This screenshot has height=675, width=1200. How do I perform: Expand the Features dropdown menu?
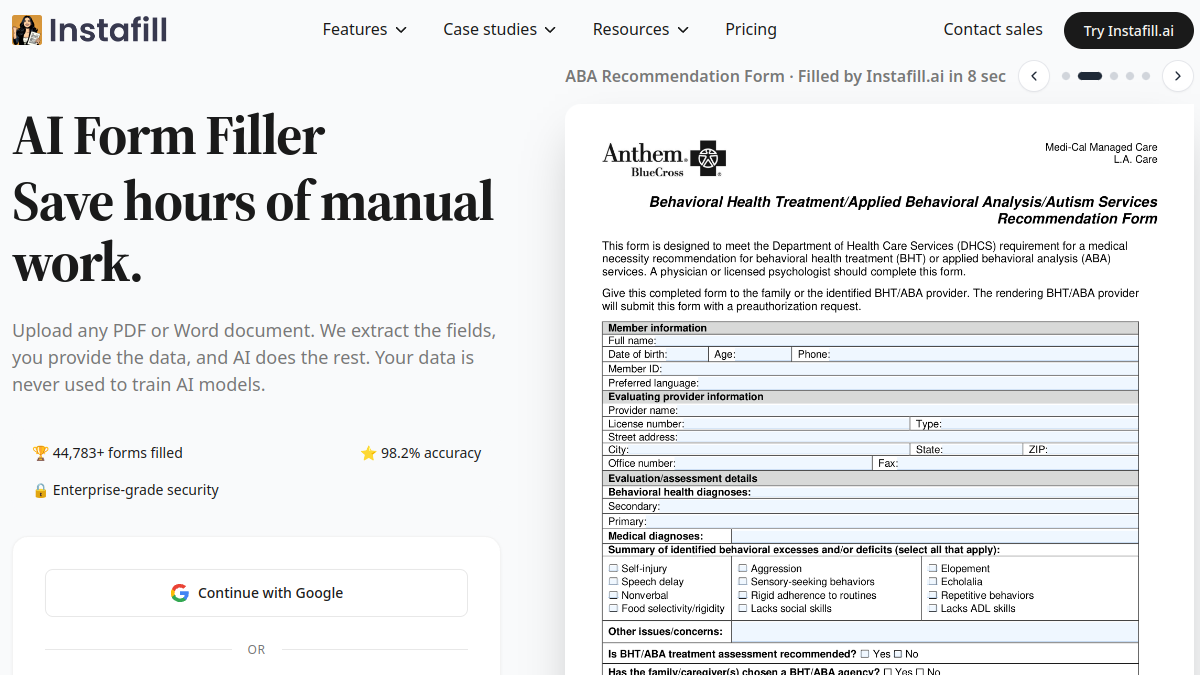coord(365,29)
